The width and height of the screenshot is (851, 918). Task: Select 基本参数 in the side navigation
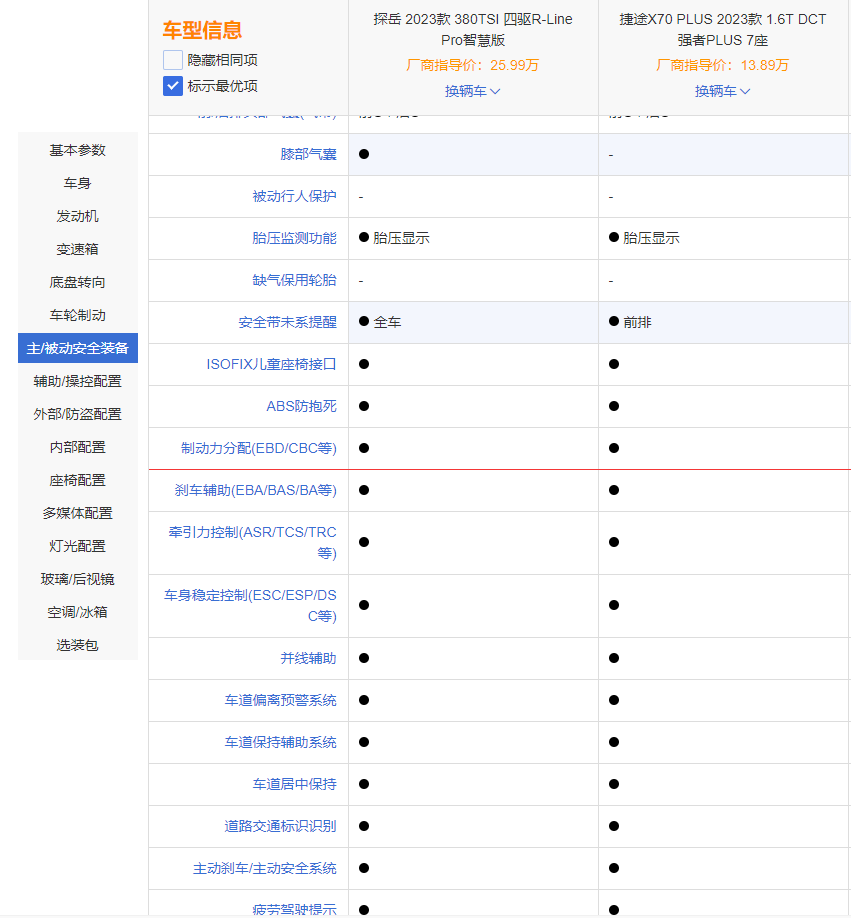[x=78, y=150]
